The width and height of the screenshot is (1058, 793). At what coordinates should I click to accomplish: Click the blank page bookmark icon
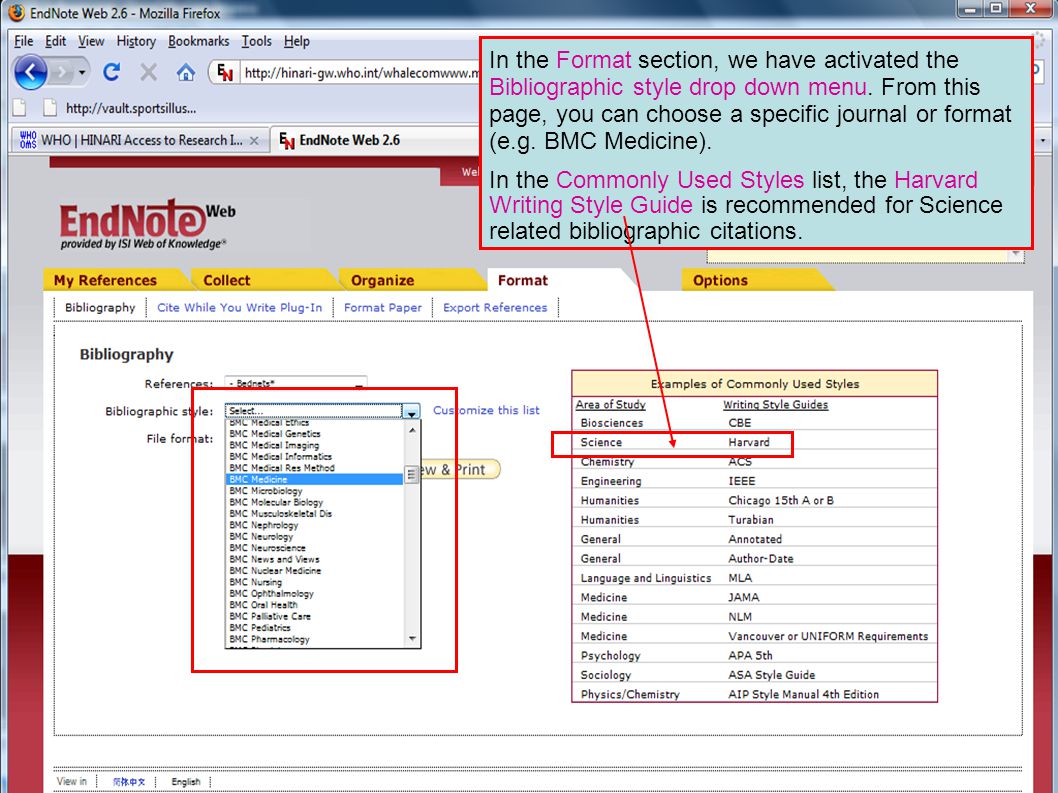20,108
